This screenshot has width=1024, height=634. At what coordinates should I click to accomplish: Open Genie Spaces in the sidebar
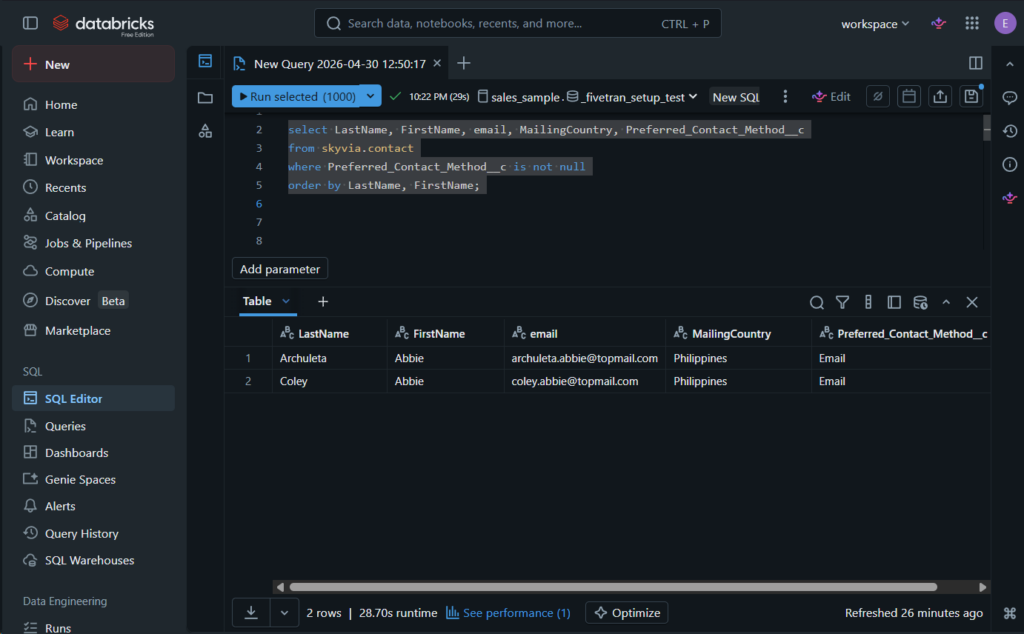tap(93, 479)
